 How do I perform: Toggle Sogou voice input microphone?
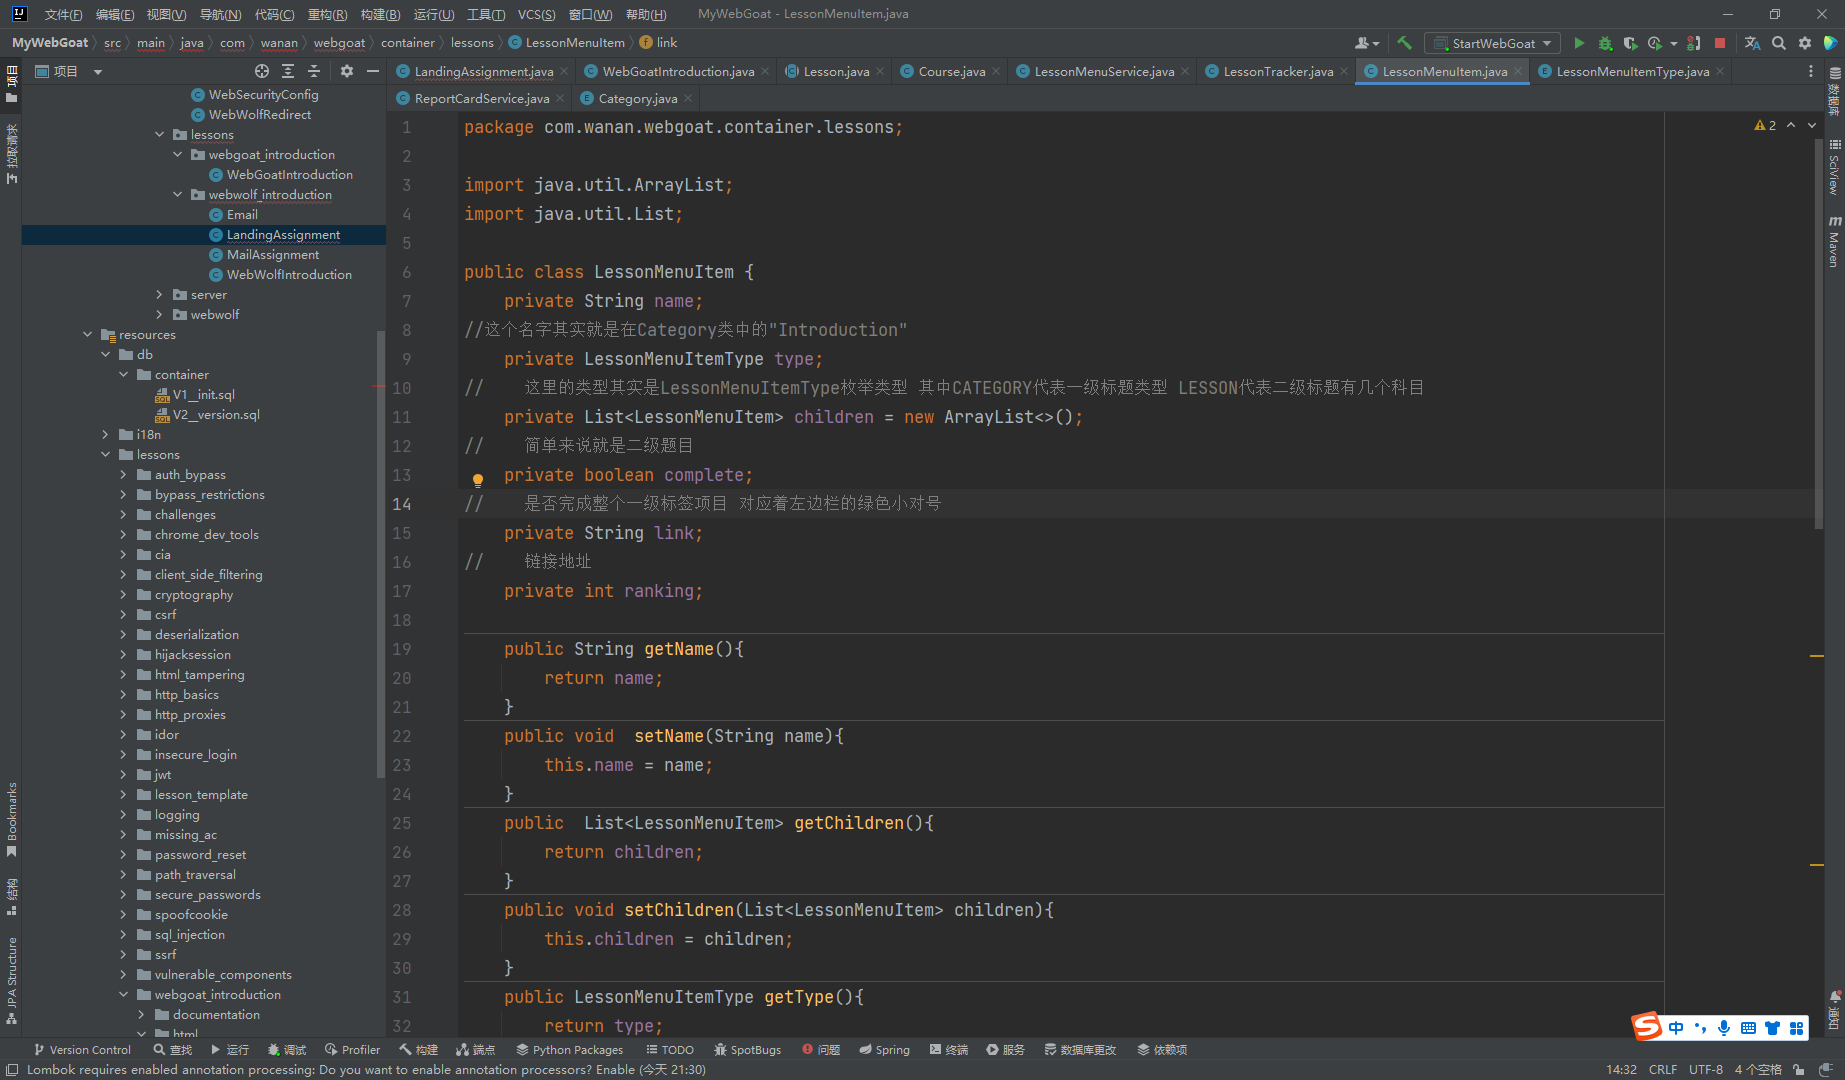1724,1028
